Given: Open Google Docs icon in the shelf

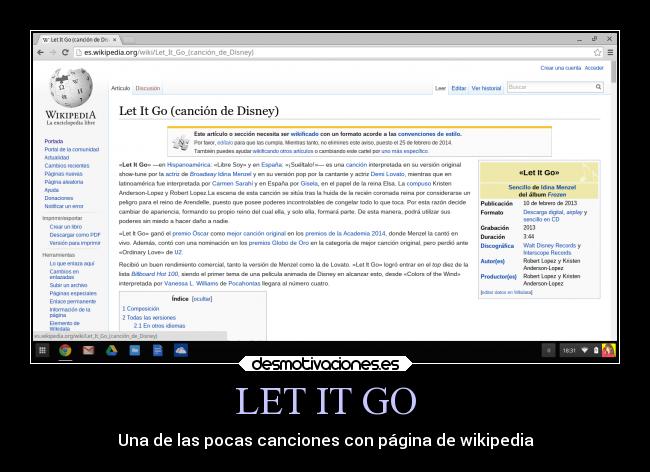Looking at the screenshot, I should pos(158,351).
